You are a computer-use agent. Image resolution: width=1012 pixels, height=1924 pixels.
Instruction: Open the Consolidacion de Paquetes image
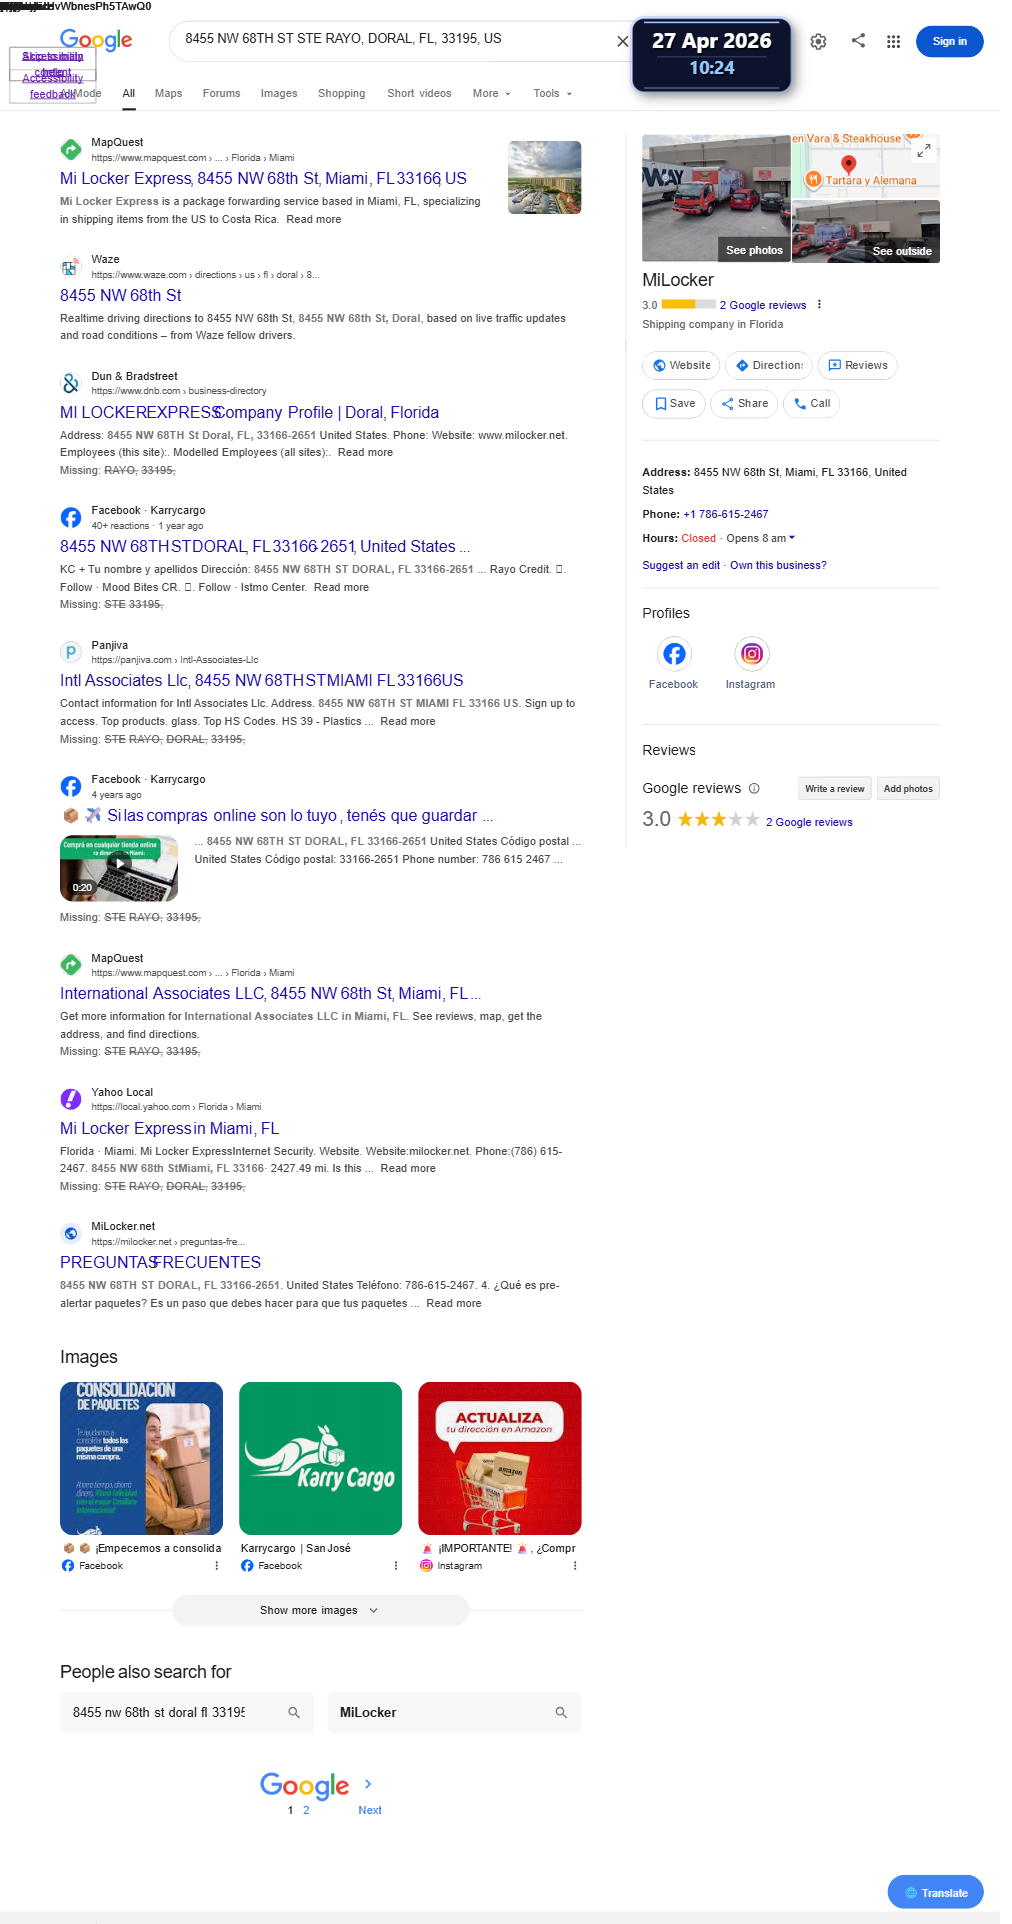141,1458
